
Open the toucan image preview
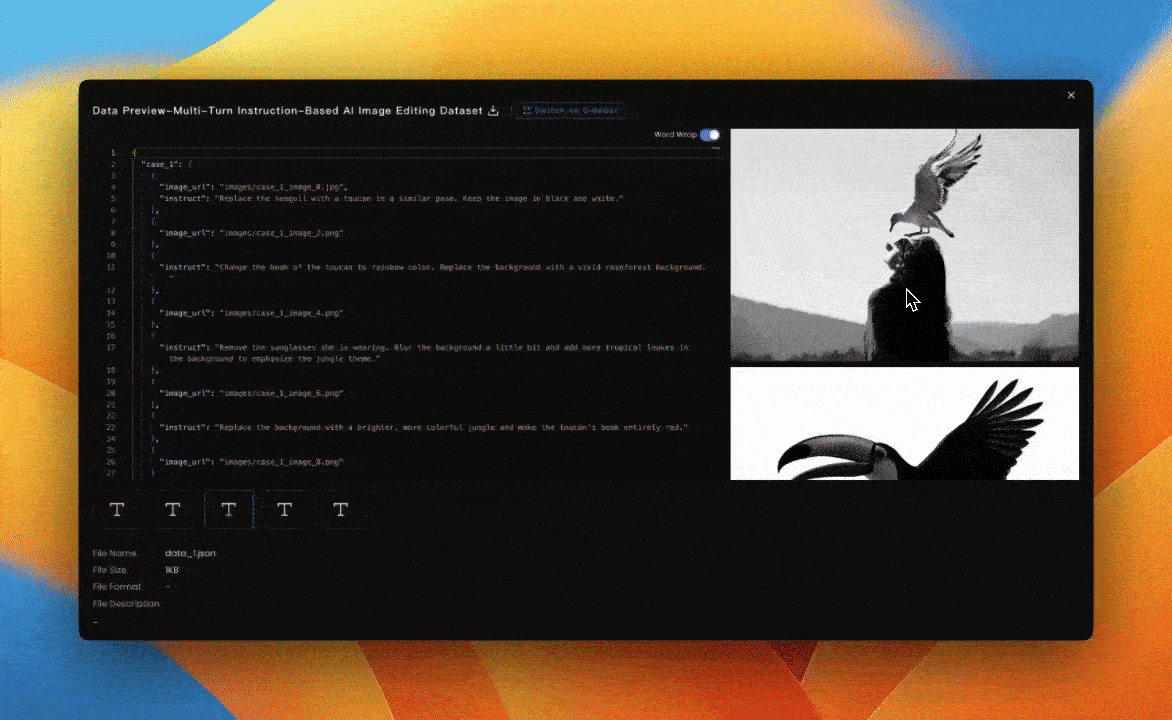(x=904, y=423)
